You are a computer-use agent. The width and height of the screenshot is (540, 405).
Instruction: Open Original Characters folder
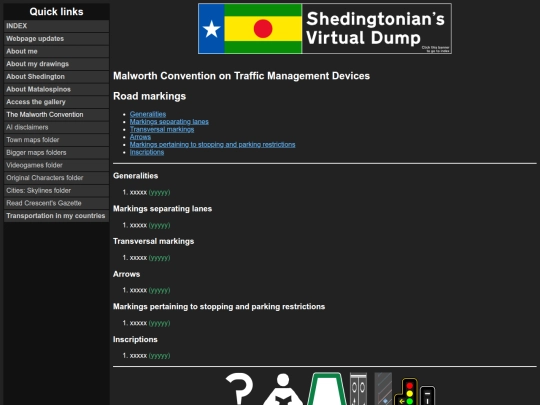[x=56, y=178]
